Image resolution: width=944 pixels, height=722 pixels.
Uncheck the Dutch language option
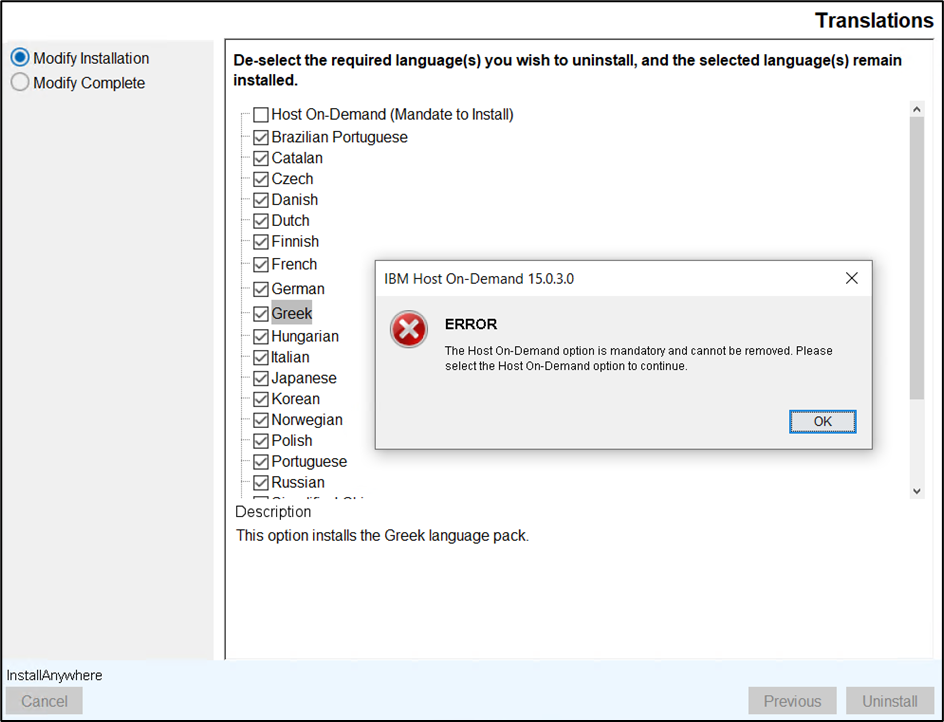261,221
